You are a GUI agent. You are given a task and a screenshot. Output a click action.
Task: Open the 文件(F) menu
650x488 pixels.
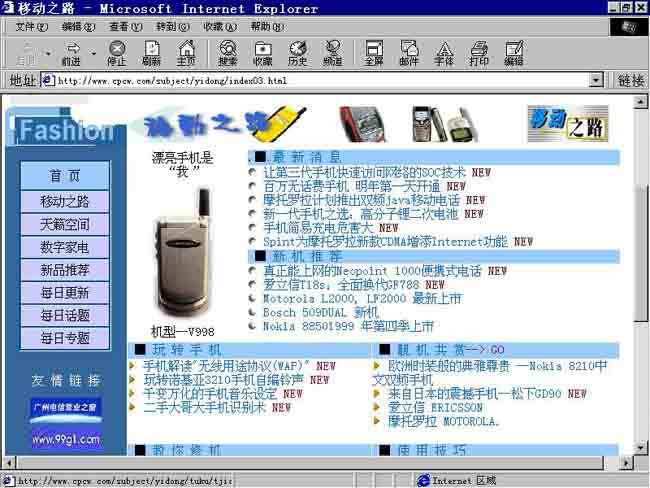point(32,27)
